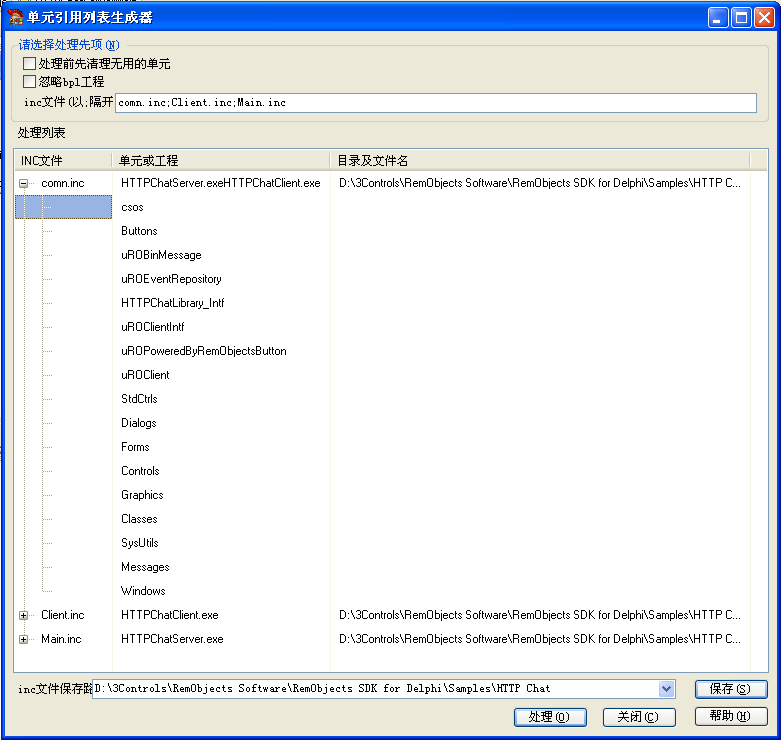Collapse the comn.inc tree node
This screenshot has height=743, width=781.
pos(24,183)
